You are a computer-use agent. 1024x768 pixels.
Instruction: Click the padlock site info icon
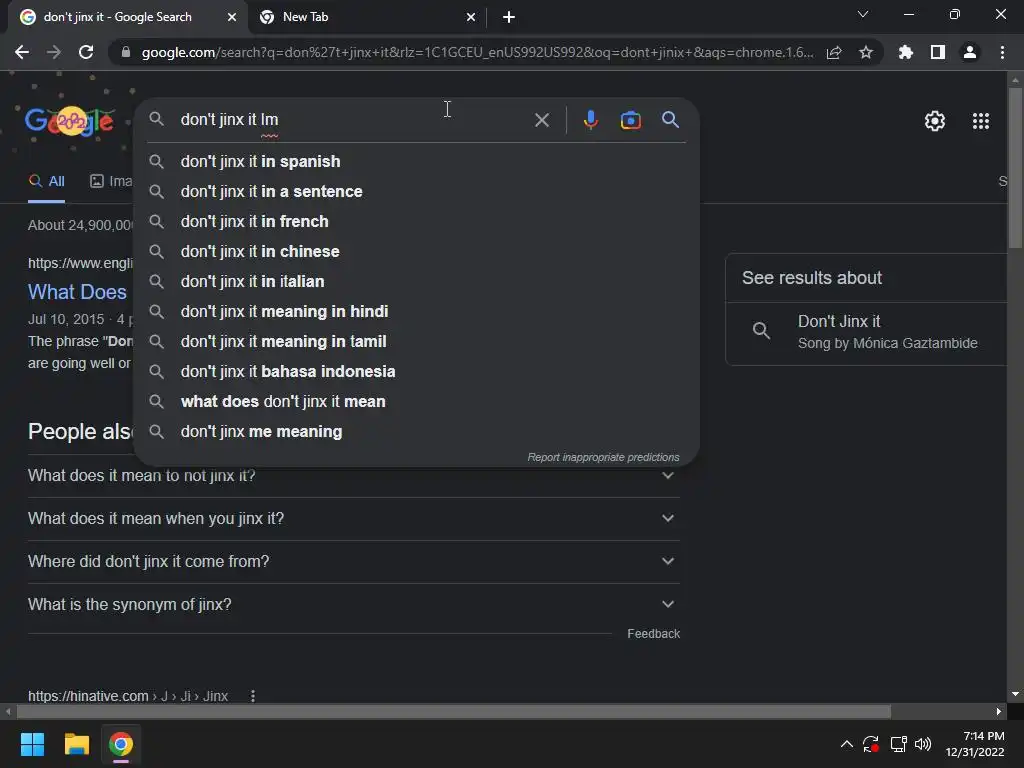[x=126, y=52]
